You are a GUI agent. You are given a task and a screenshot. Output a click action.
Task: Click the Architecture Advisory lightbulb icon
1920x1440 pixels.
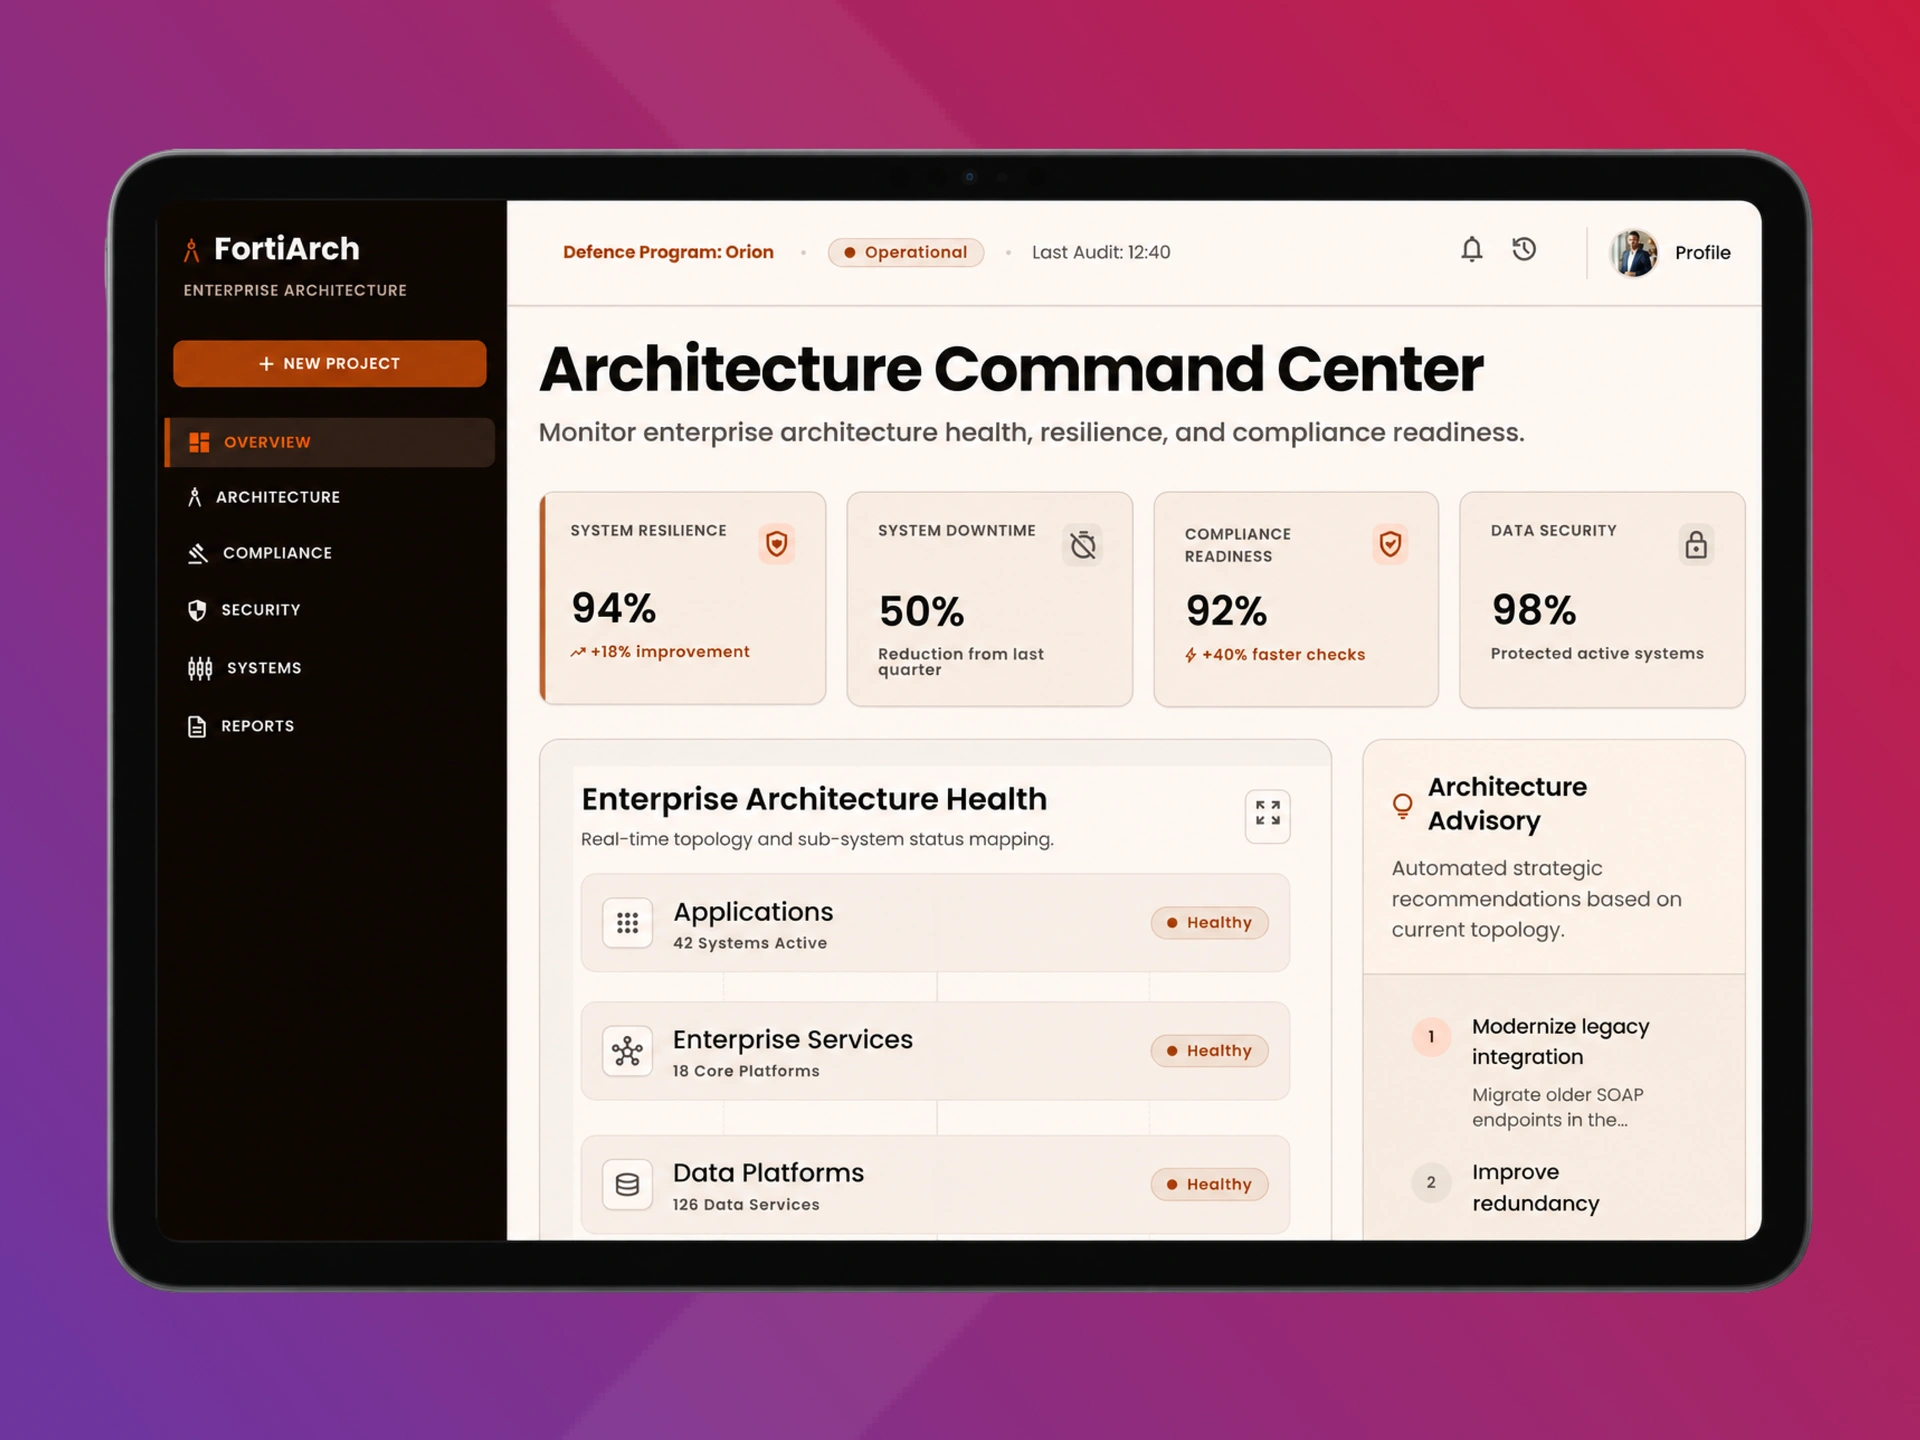click(1402, 805)
